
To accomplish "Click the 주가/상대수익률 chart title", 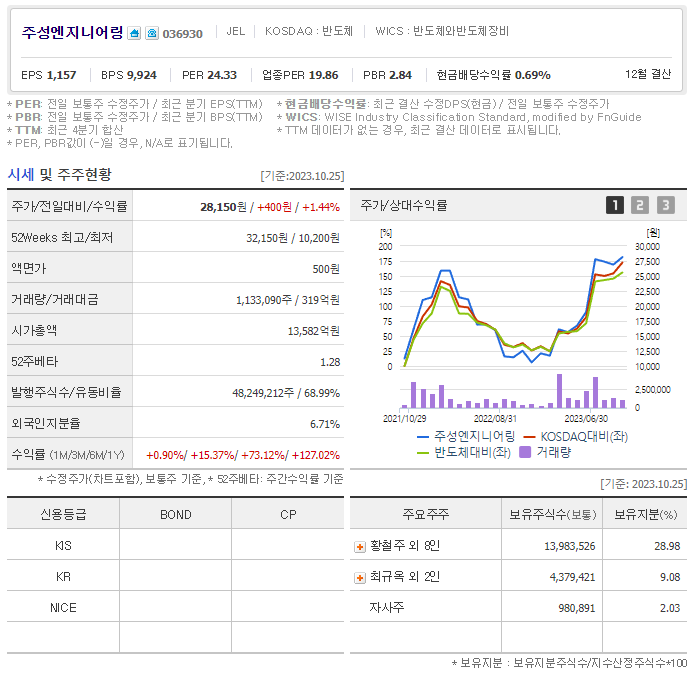I will [404, 205].
